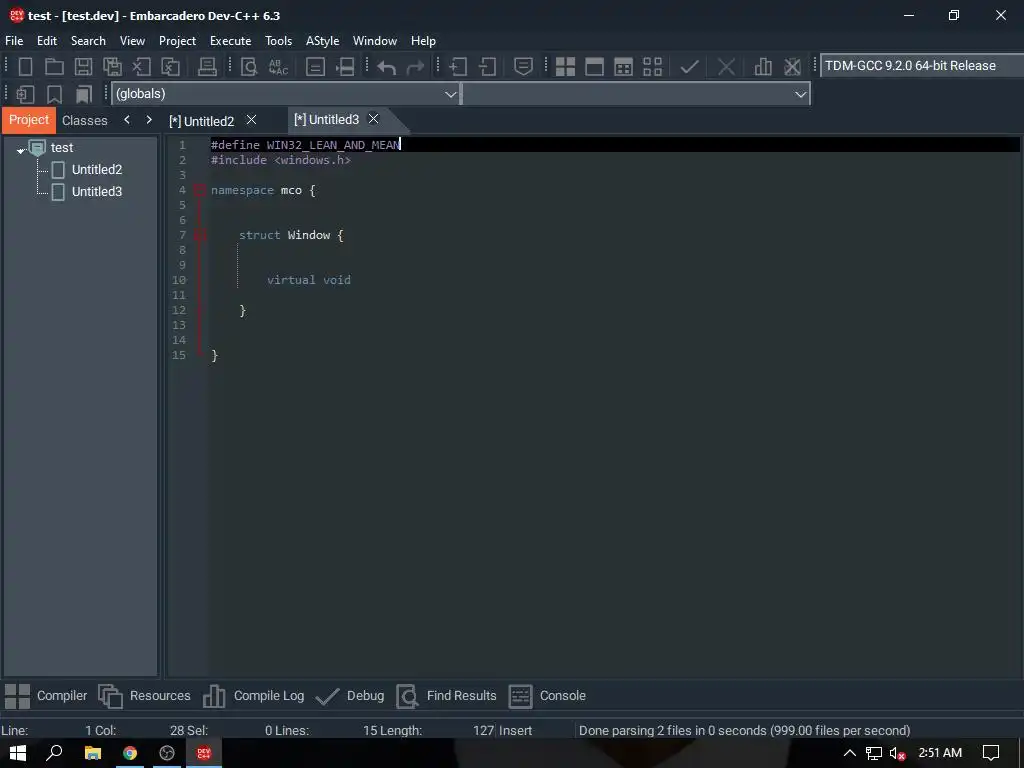Screen dimensions: 1024x768
Task: Click the Undo arrow icon
Action: coord(387,67)
